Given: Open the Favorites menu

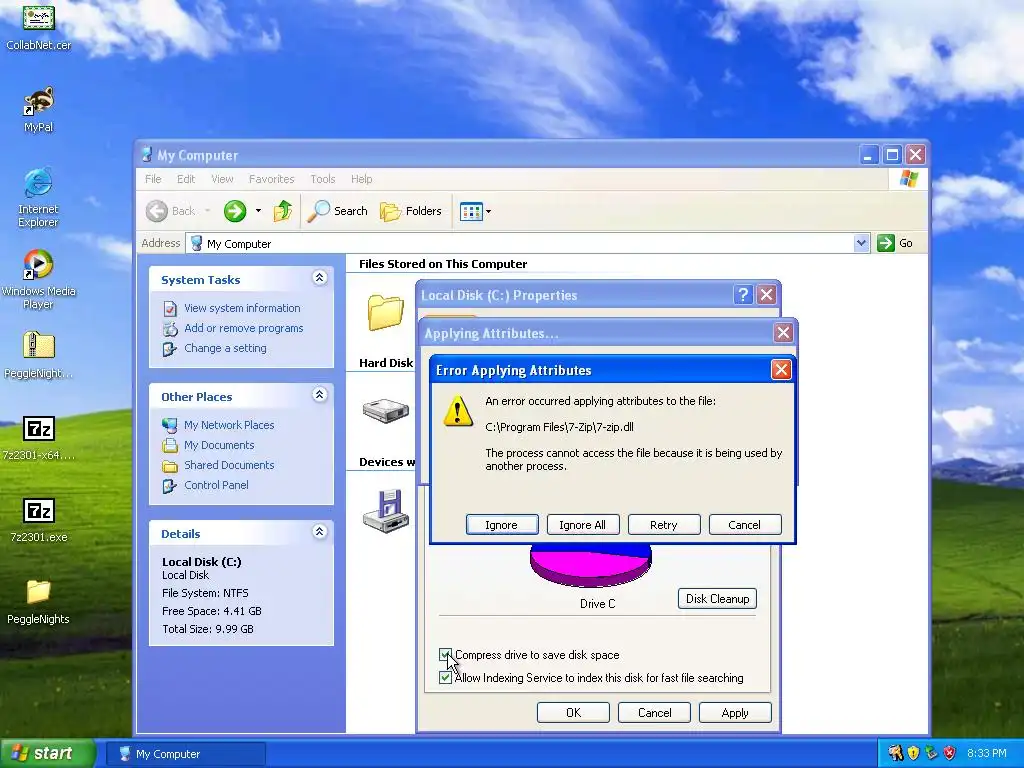Looking at the screenshot, I should [272, 179].
